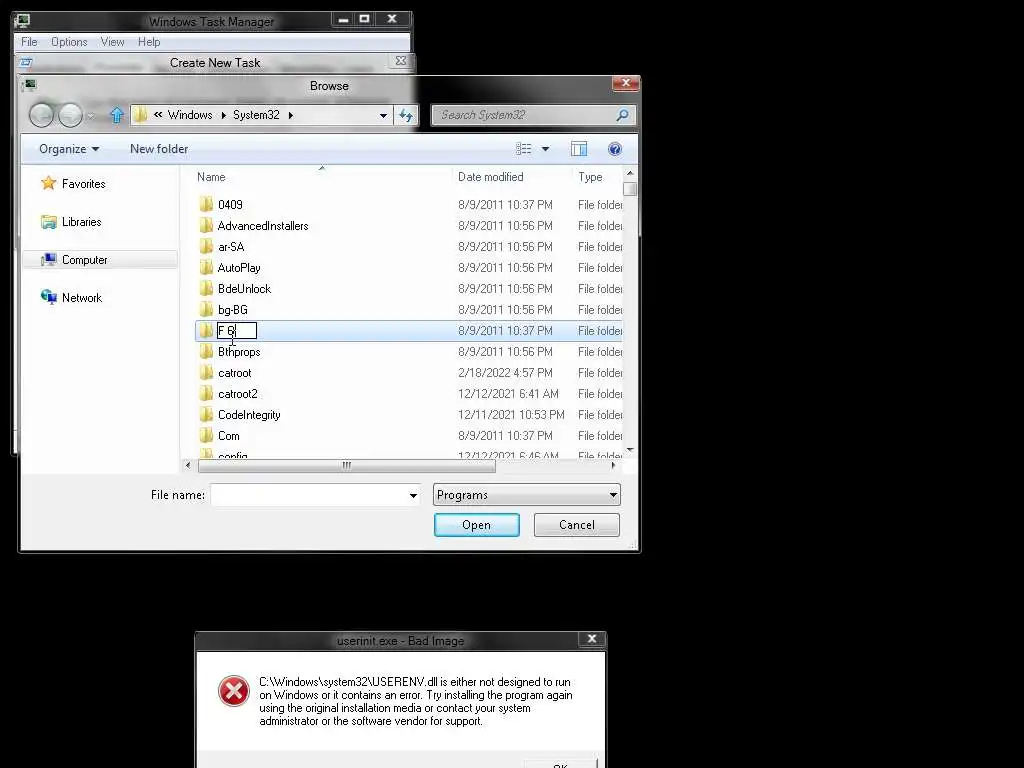Open the File name history dropdown
Image resolution: width=1024 pixels, height=768 pixels.
pos(413,496)
